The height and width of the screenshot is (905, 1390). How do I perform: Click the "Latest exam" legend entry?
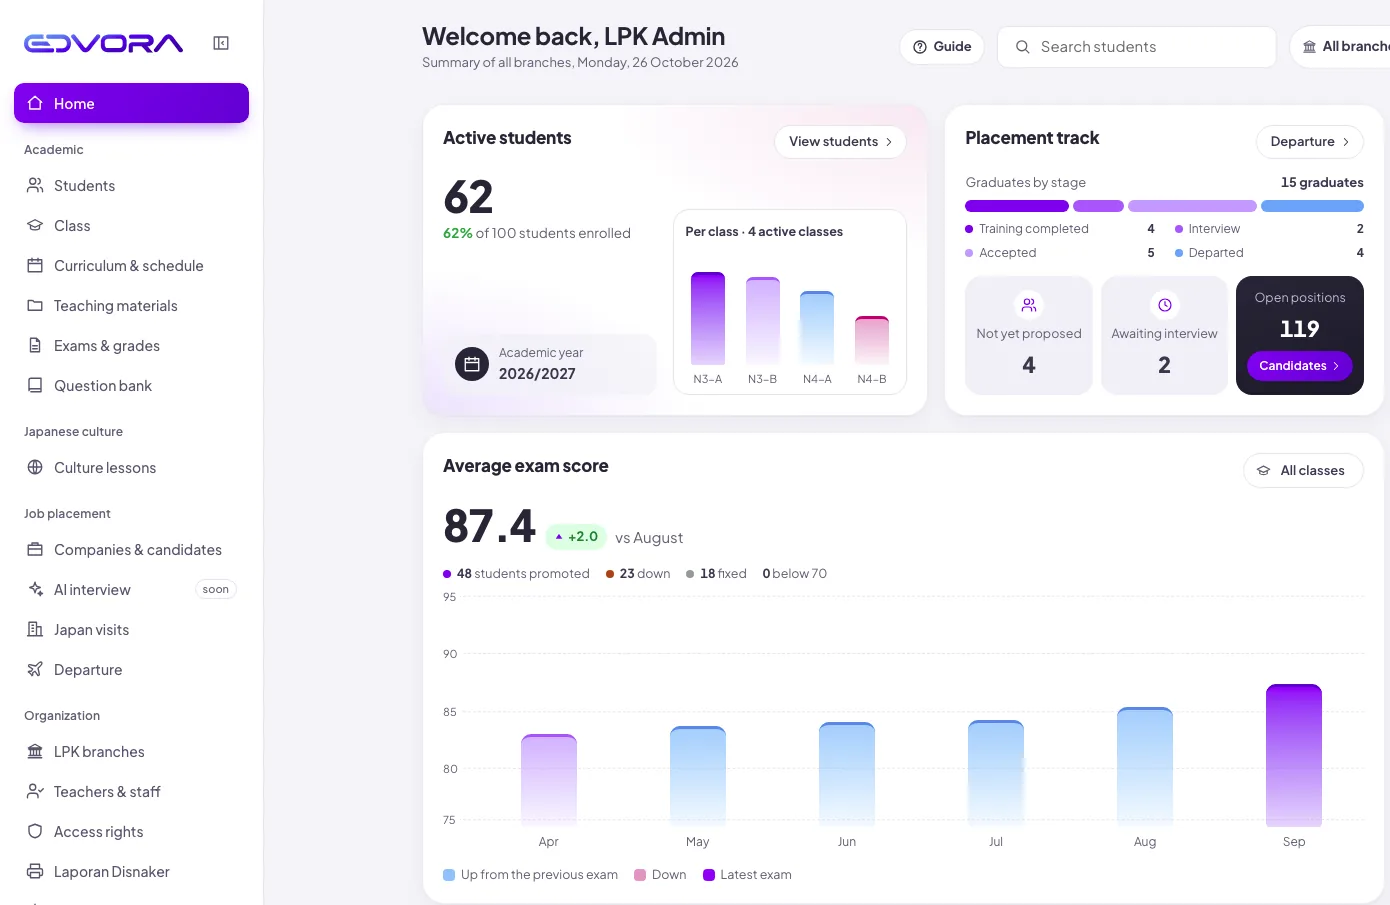747,875
